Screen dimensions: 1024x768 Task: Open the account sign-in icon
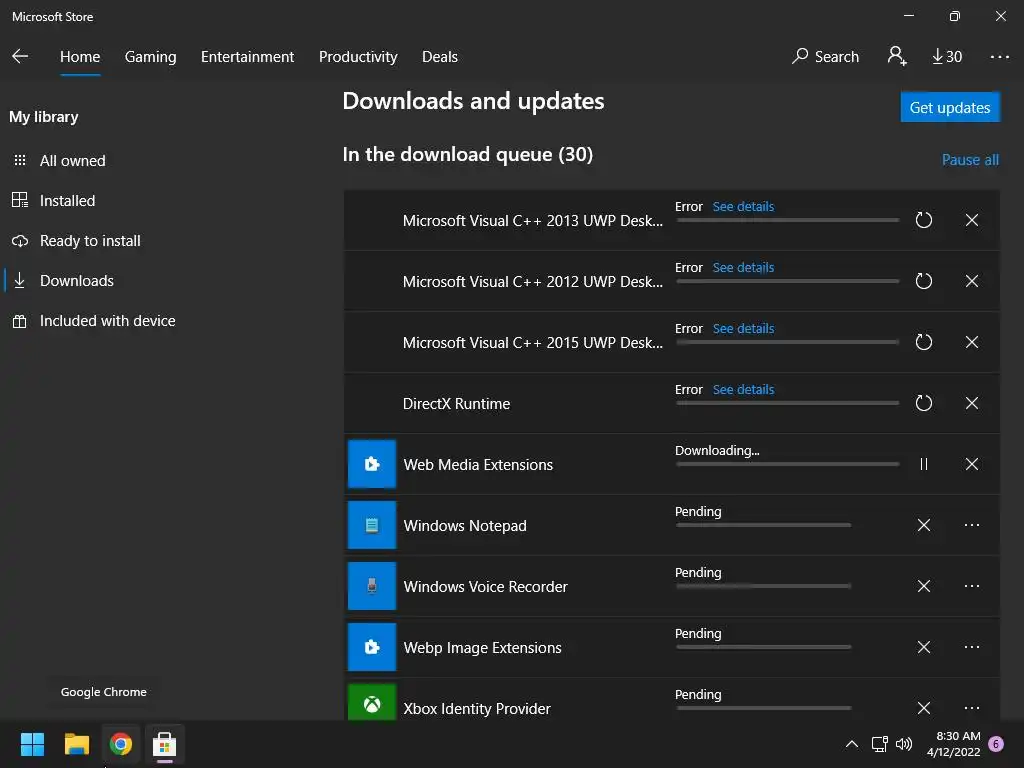click(897, 56)
